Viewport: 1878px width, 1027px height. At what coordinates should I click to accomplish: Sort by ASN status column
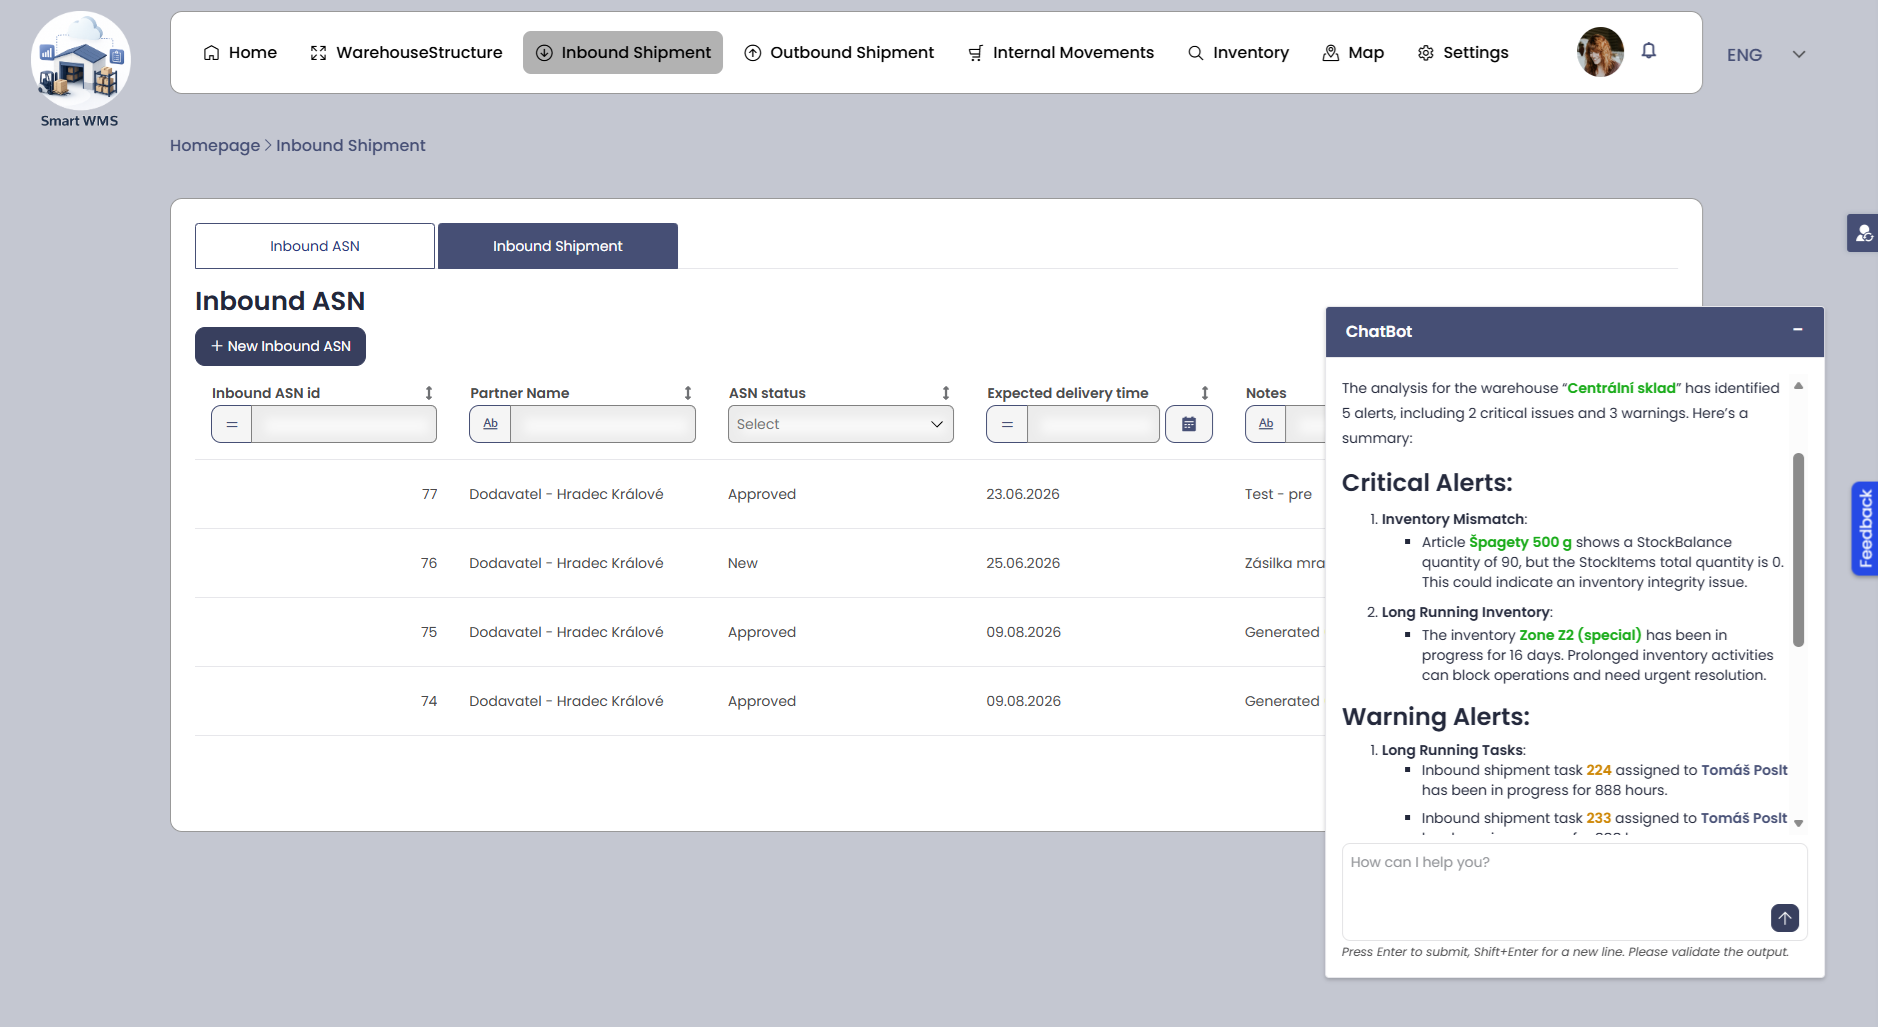pos(946,393)
